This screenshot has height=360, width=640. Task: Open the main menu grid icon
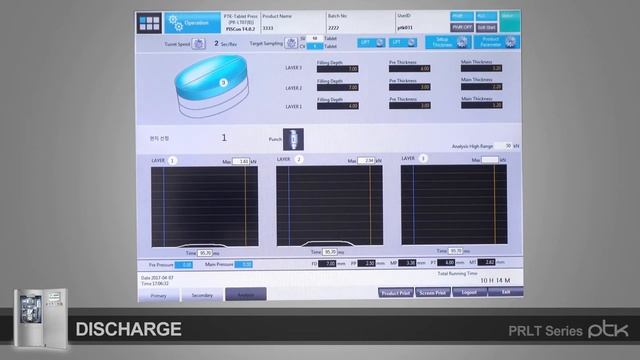click(149, 23)
